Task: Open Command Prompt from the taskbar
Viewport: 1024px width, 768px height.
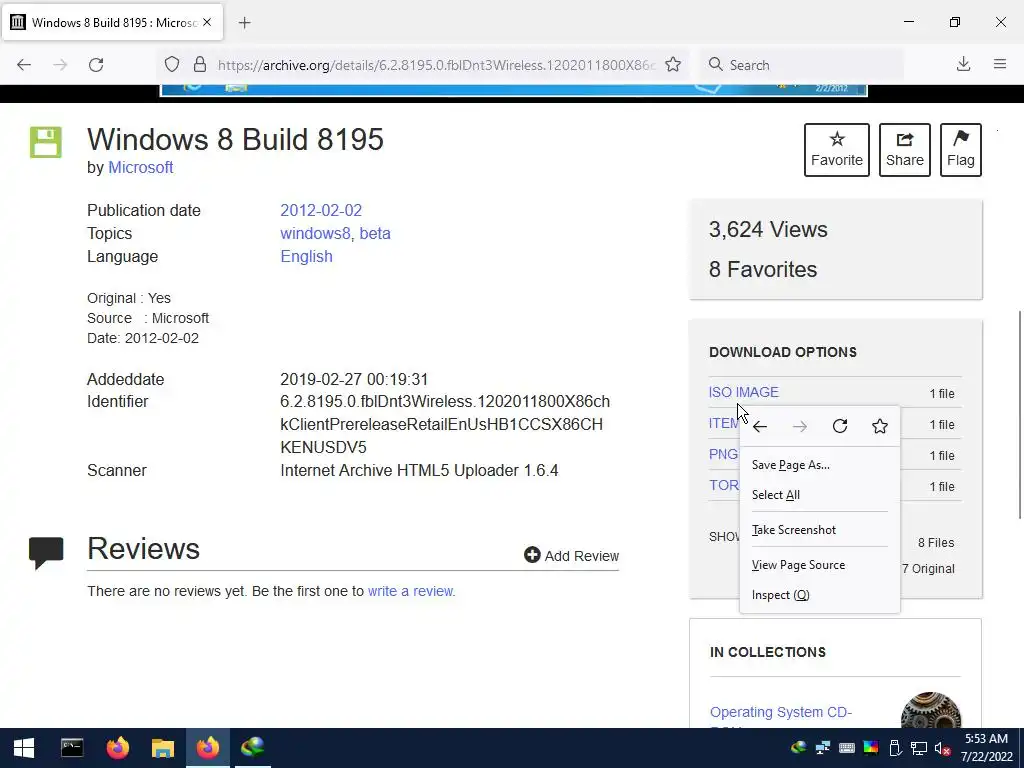Action: 72,748
